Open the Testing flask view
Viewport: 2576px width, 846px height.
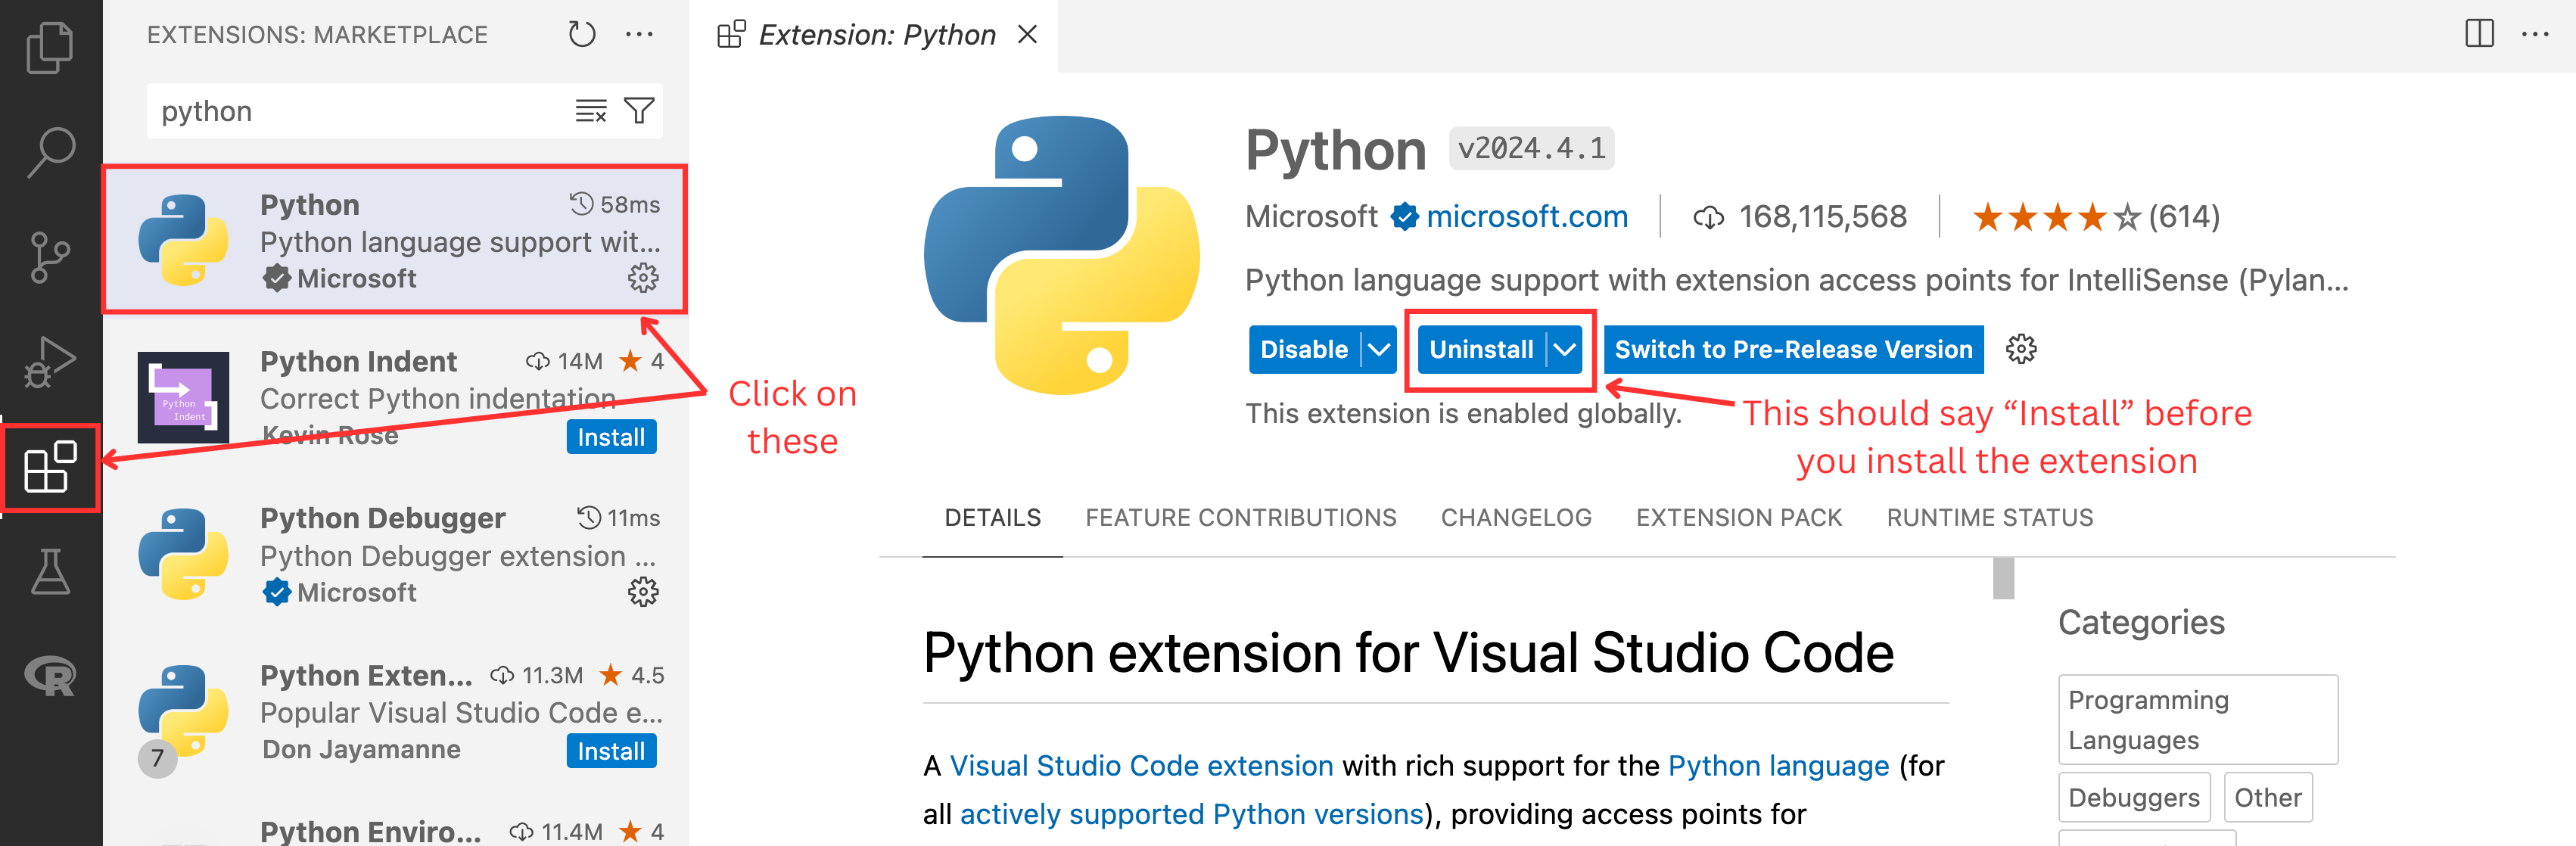click(x=50, y=572)
